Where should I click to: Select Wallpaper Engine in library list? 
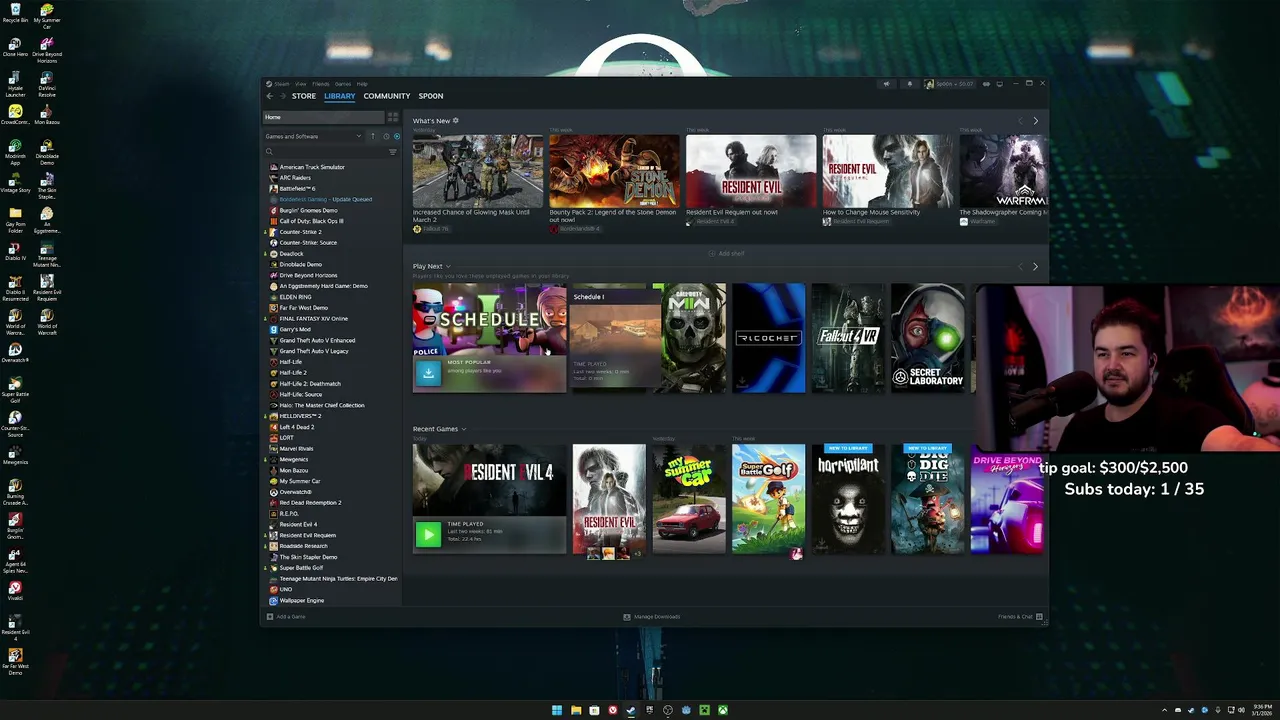click(x=301, y=600)
